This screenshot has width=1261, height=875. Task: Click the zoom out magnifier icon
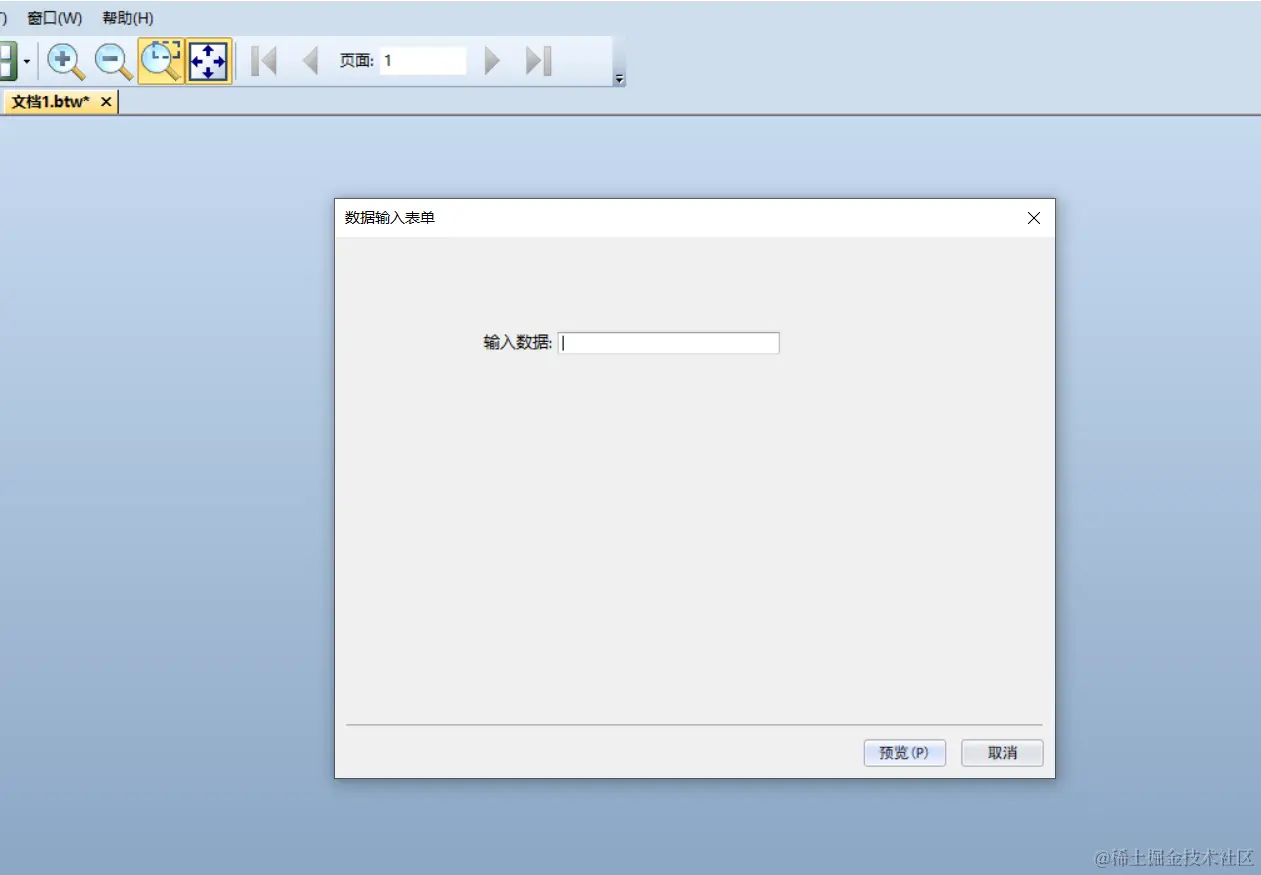[113, 61]
